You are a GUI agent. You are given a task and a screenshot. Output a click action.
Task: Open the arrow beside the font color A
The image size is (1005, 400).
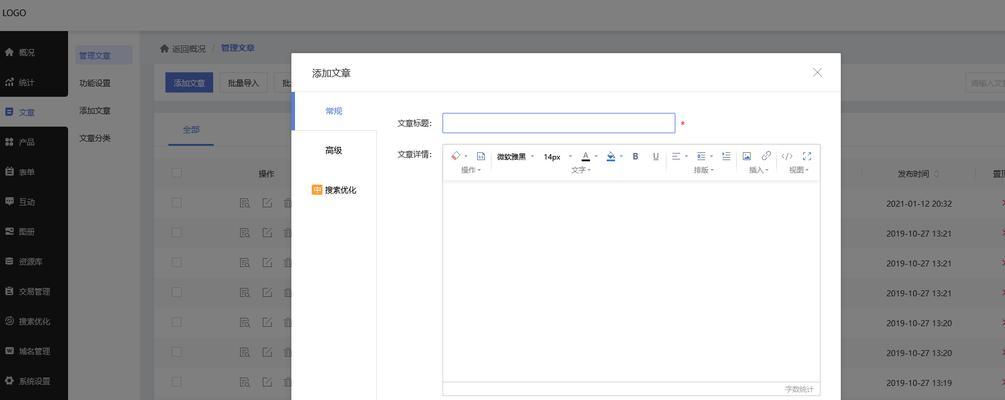[596, 156]
